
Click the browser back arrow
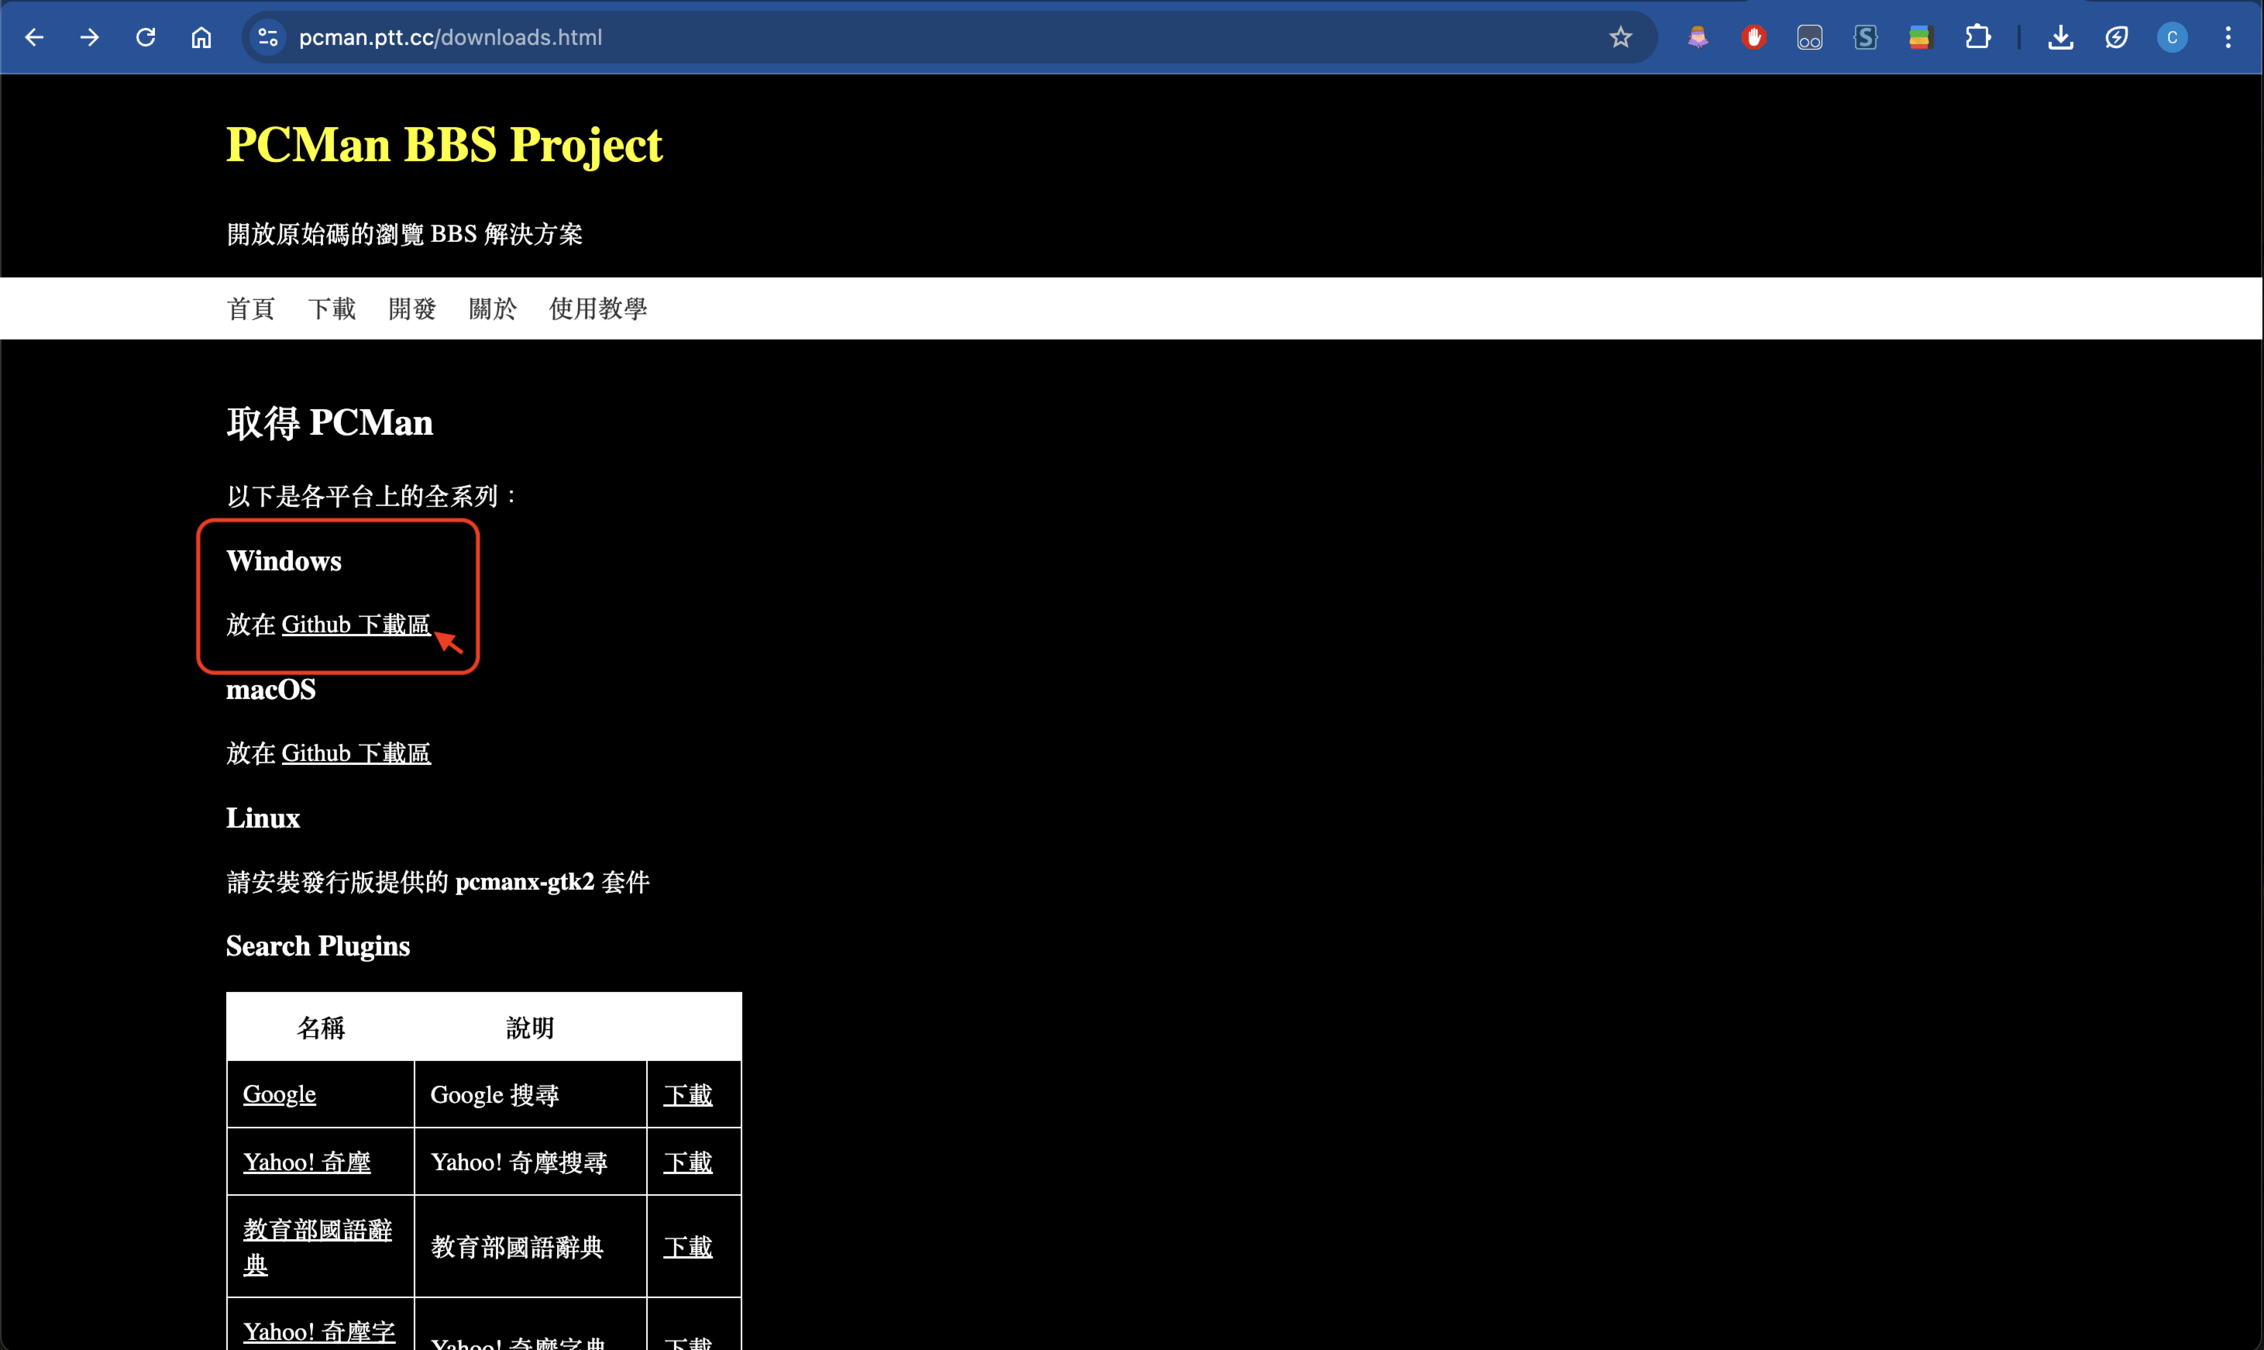(34, 37)
